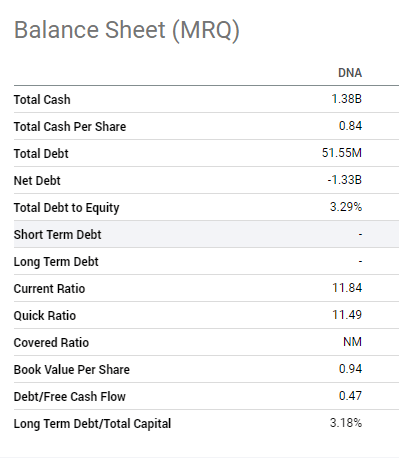Click the Quick Ratio label
This screenshot has width=399, height=458.
click(45, 316)
